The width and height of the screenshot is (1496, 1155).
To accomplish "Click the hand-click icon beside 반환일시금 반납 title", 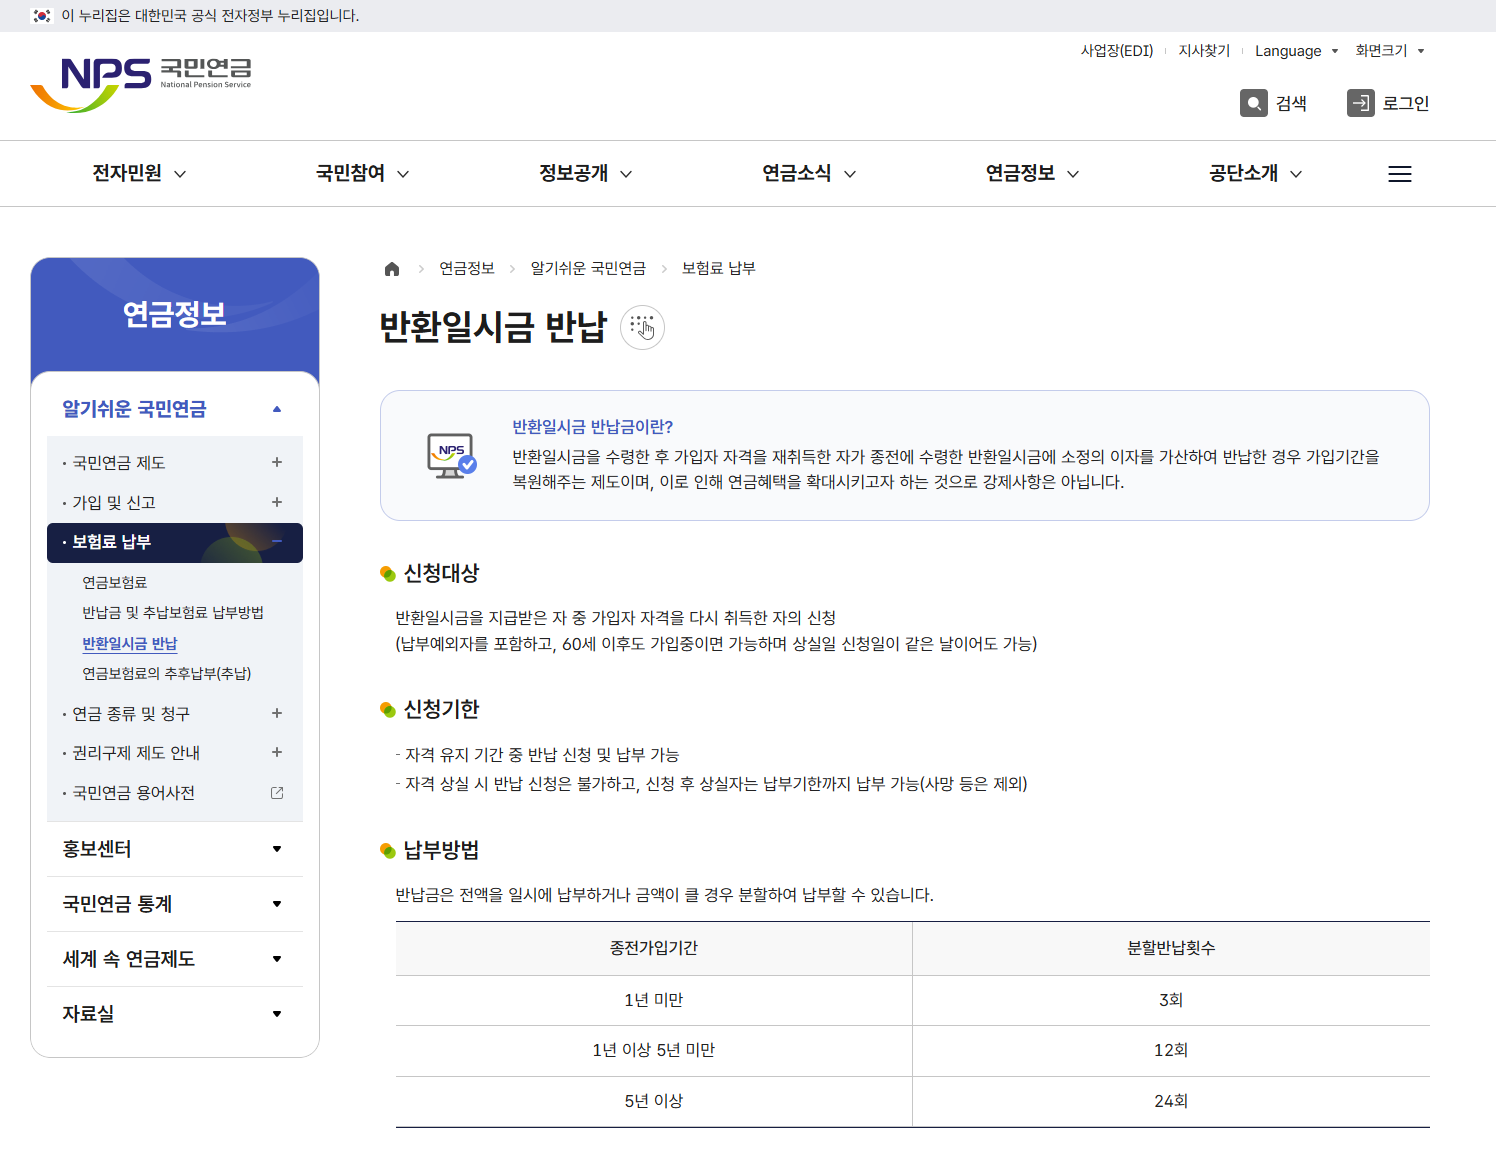I will click(643, 328).
